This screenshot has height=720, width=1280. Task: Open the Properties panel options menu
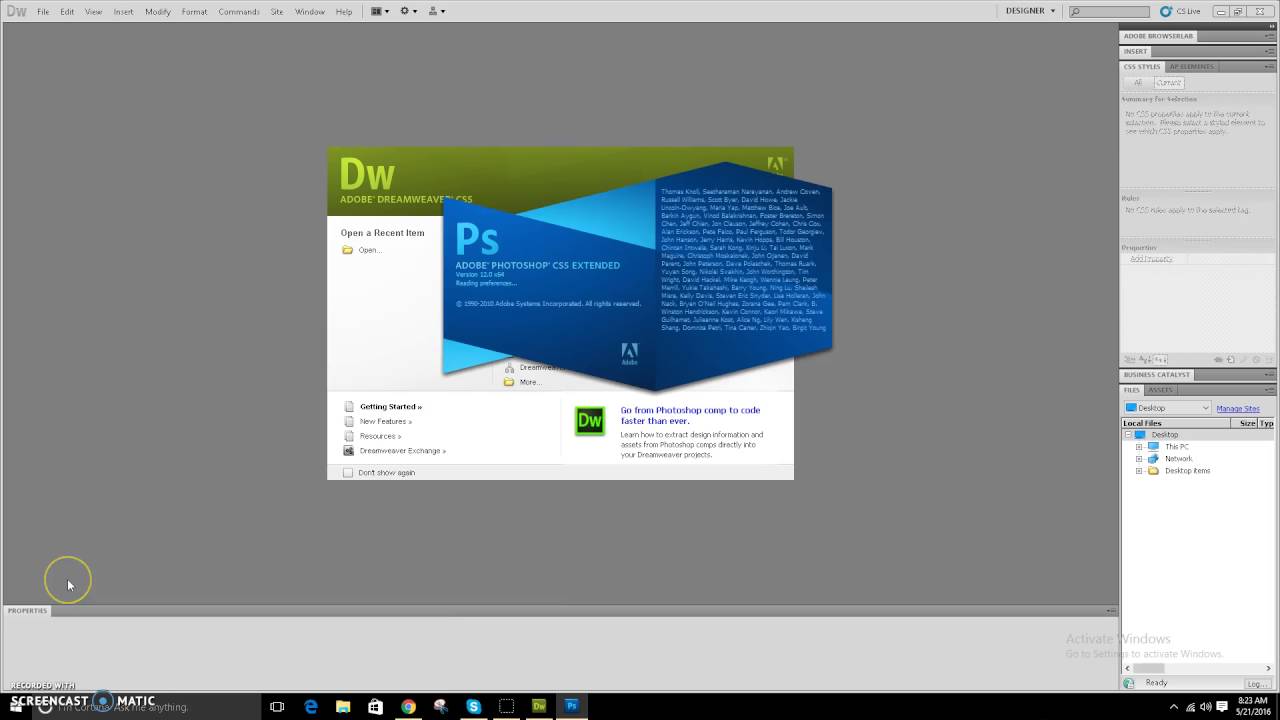1111,610
